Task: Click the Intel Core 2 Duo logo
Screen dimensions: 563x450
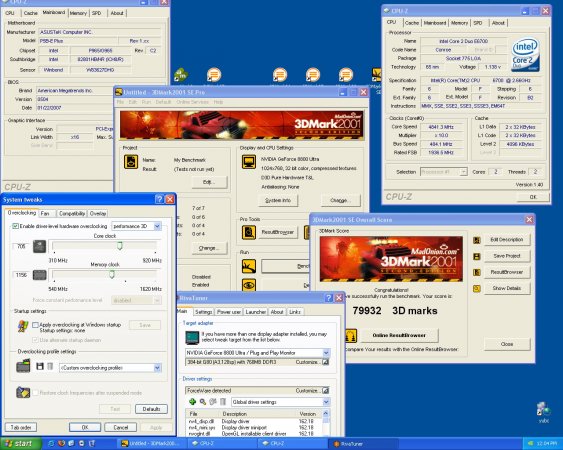Action: (525, 54)
